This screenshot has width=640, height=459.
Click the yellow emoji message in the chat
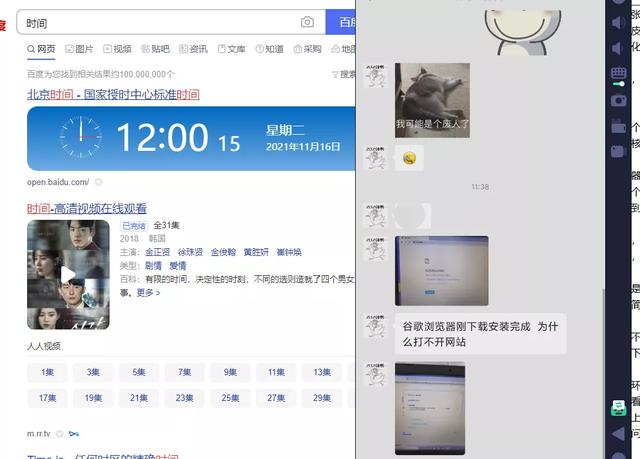409,158
